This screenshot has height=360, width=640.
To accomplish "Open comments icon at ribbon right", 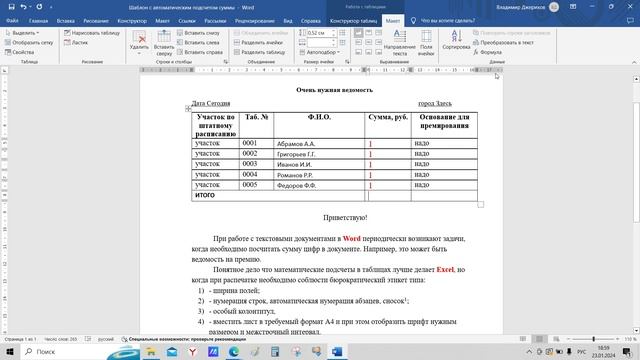I will coord(630,20).
